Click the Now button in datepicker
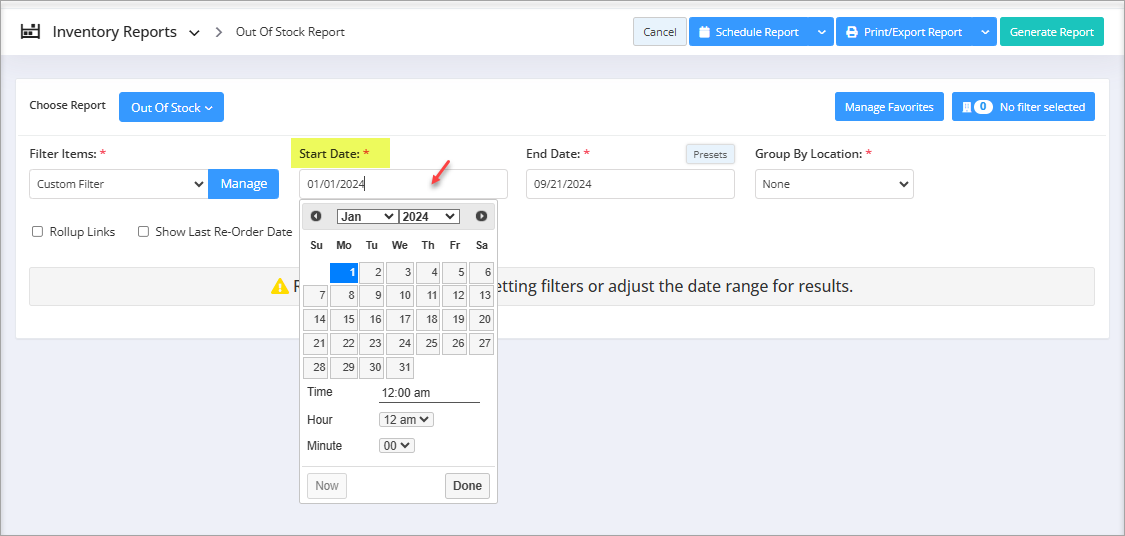Image resolution: width=1125 pixels, height=536 pixels. point(326,486)
